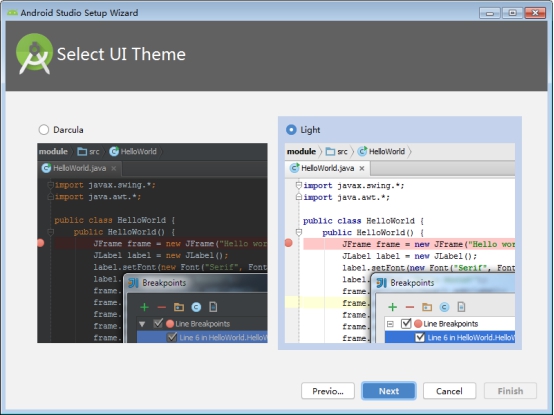554x415 pixels.
Task: Select the Light theme radio button
Action: (291, 130)
